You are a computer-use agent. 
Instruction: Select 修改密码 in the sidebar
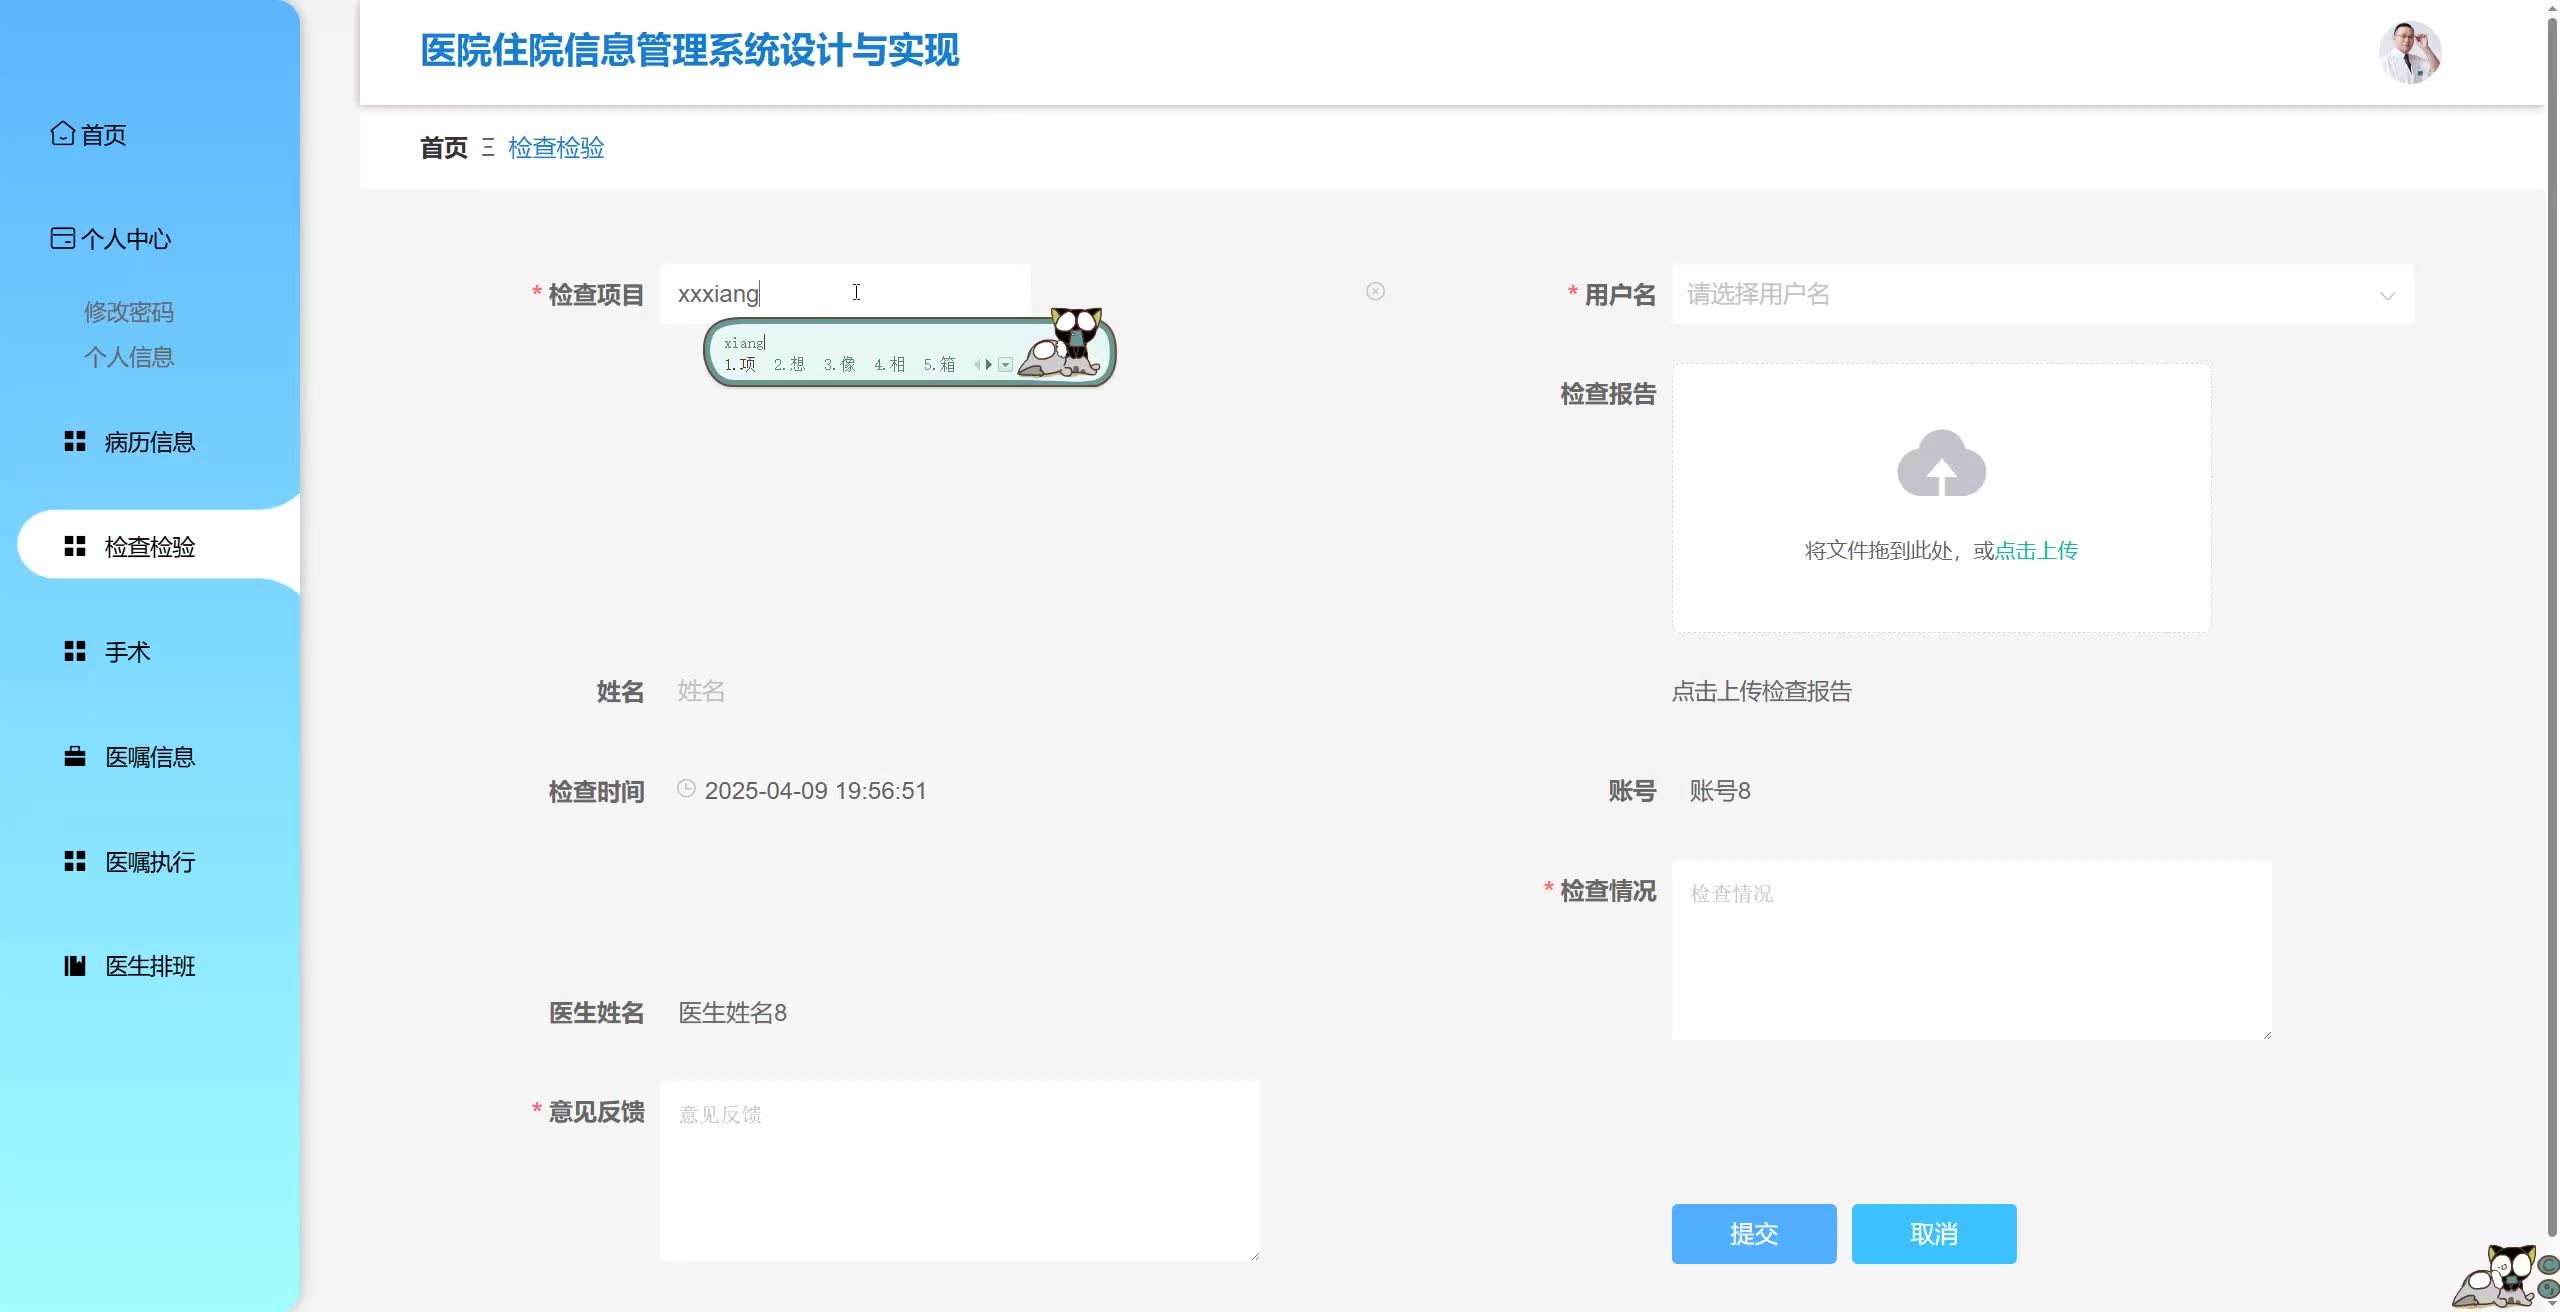click(129, 312)
